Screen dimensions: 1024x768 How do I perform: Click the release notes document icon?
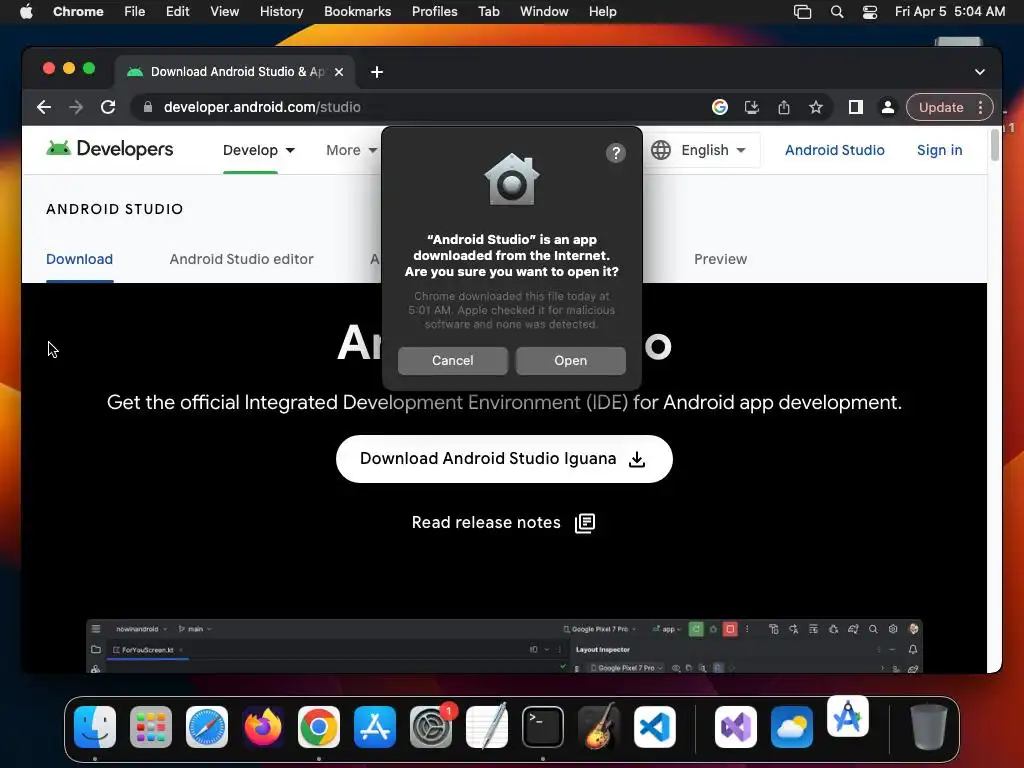click(x=584, y=523)
